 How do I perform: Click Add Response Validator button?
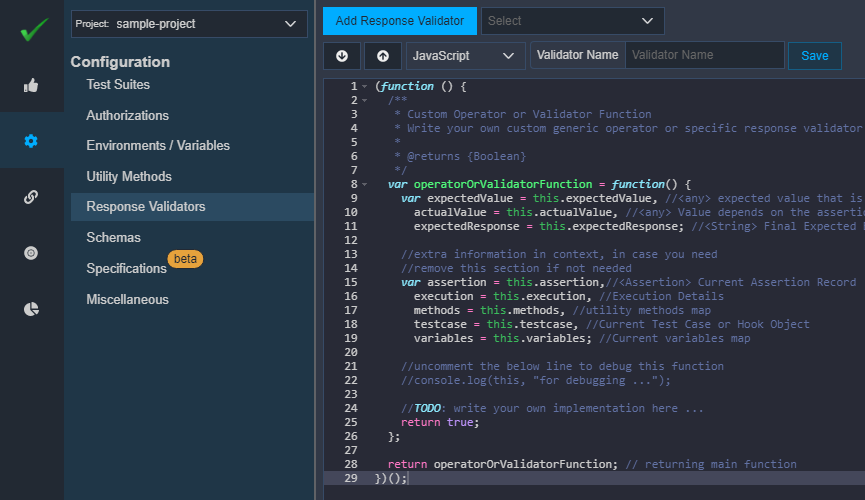point(399,21)
